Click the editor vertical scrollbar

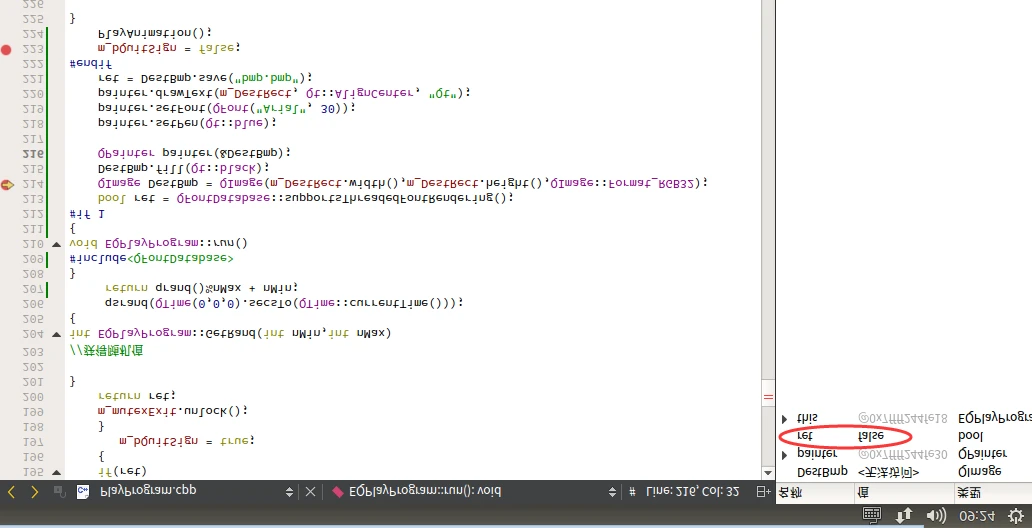coord(768,200)
